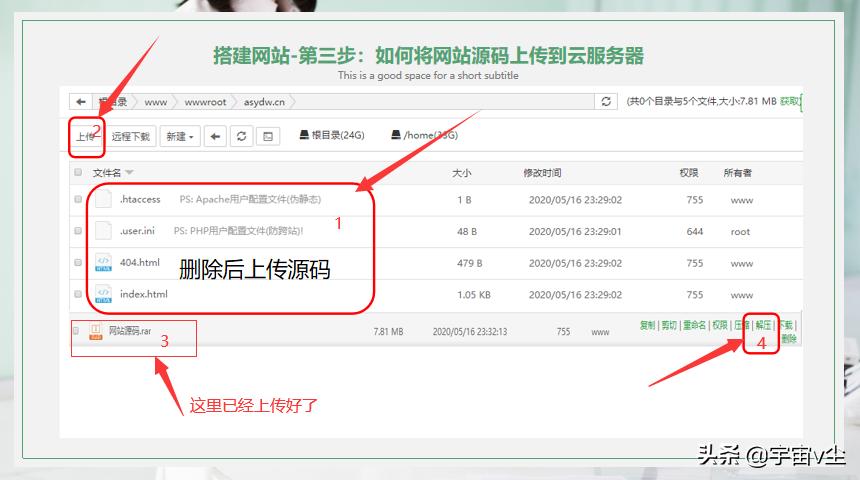Open the terminal icon in the toolbar
Screen dimensions: 860x480
click(x=268, y=136)
